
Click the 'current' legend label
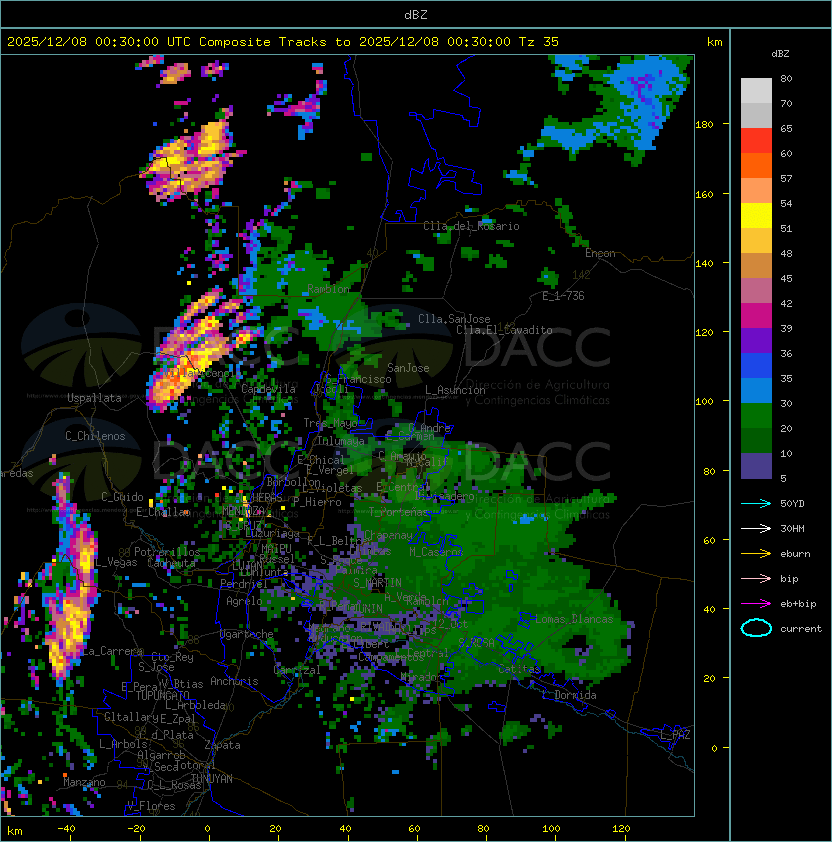801,629
